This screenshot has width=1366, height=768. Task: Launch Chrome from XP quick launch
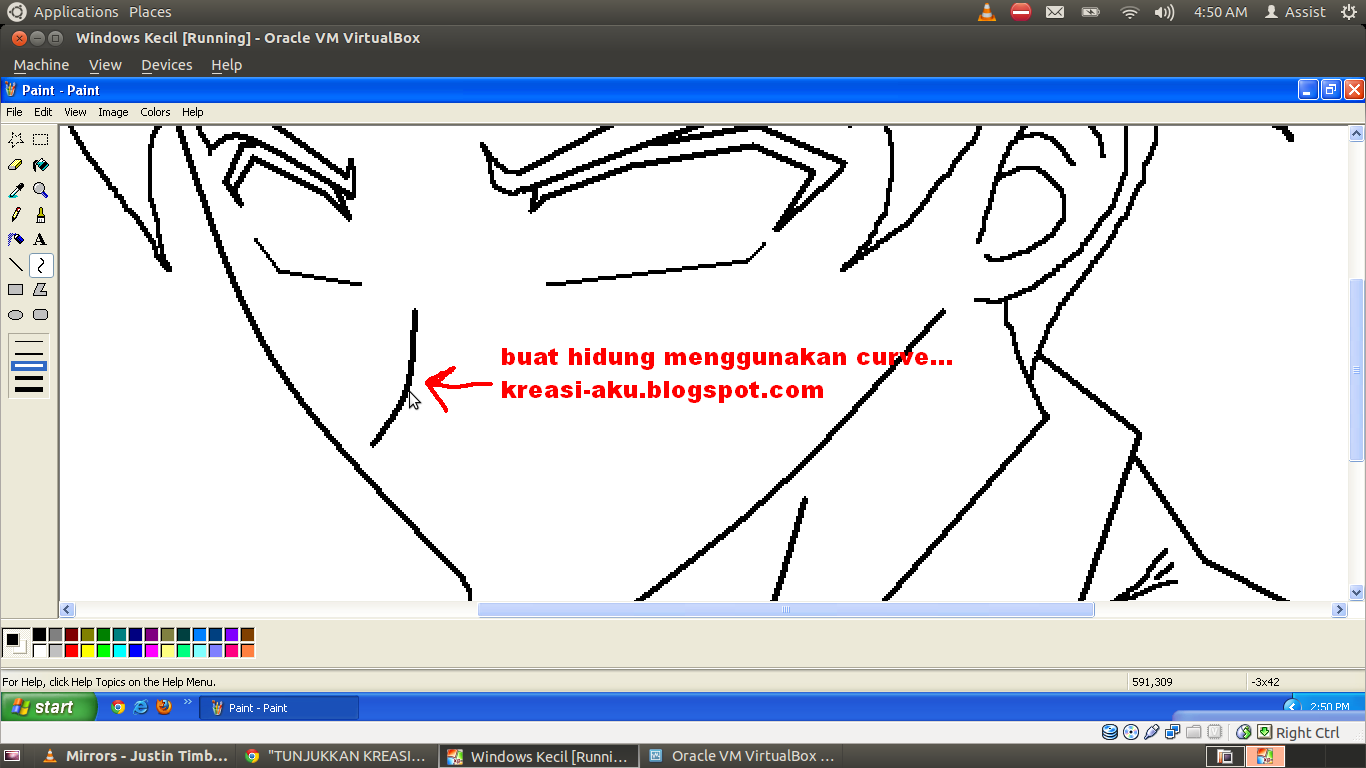[118, 707]
